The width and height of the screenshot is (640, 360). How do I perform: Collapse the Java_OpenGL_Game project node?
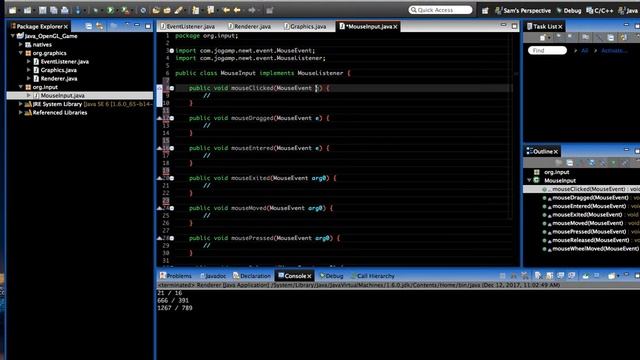(13, 36)
